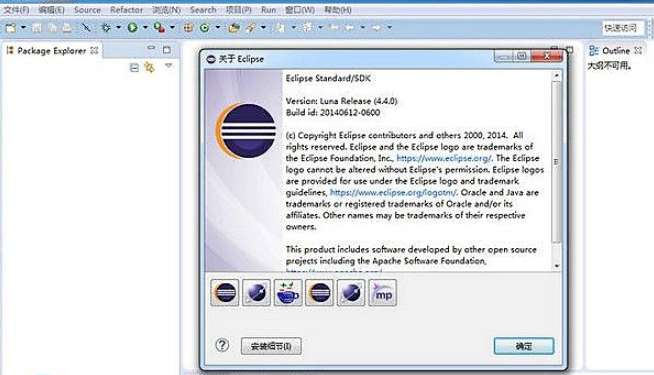Click the About text scrollbar down arrow

coord(556,266)
